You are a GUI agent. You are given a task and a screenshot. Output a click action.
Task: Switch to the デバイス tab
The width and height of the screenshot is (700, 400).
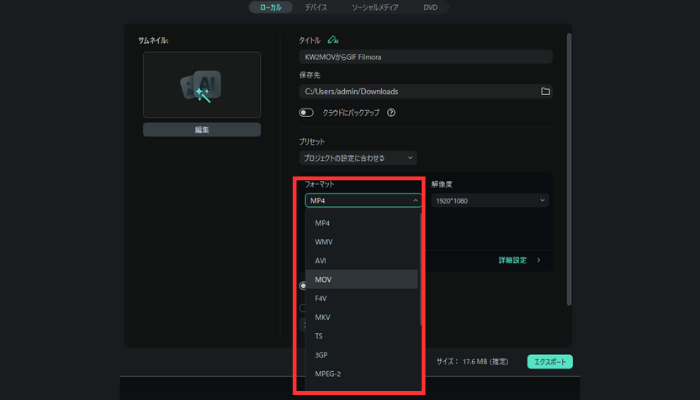point(316,7)
